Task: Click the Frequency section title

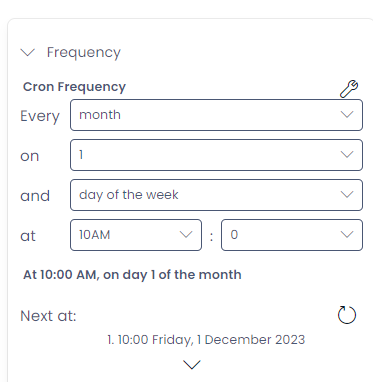Action: pos(84,53)
